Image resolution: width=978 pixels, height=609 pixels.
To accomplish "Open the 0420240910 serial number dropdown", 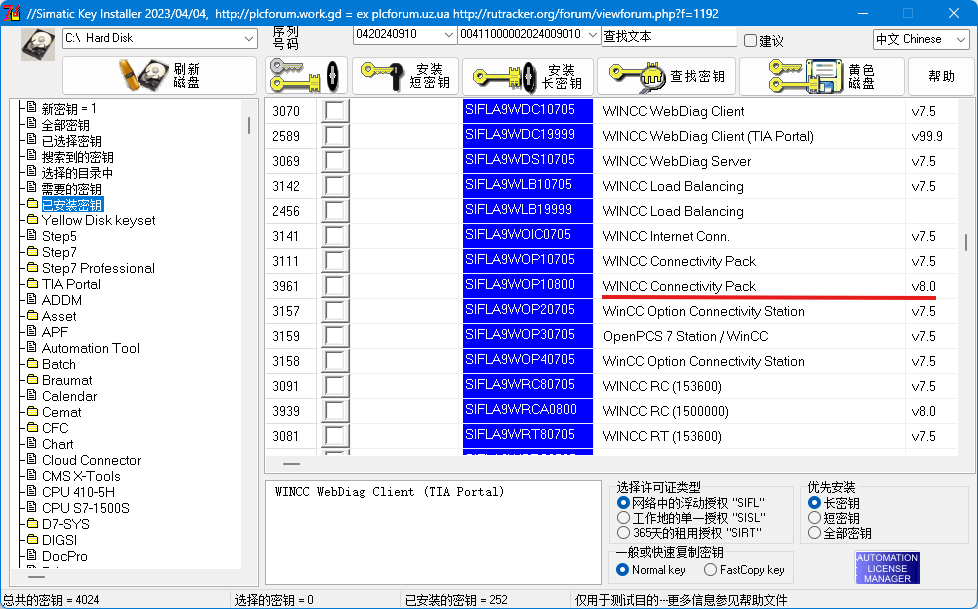I will 404,34.
